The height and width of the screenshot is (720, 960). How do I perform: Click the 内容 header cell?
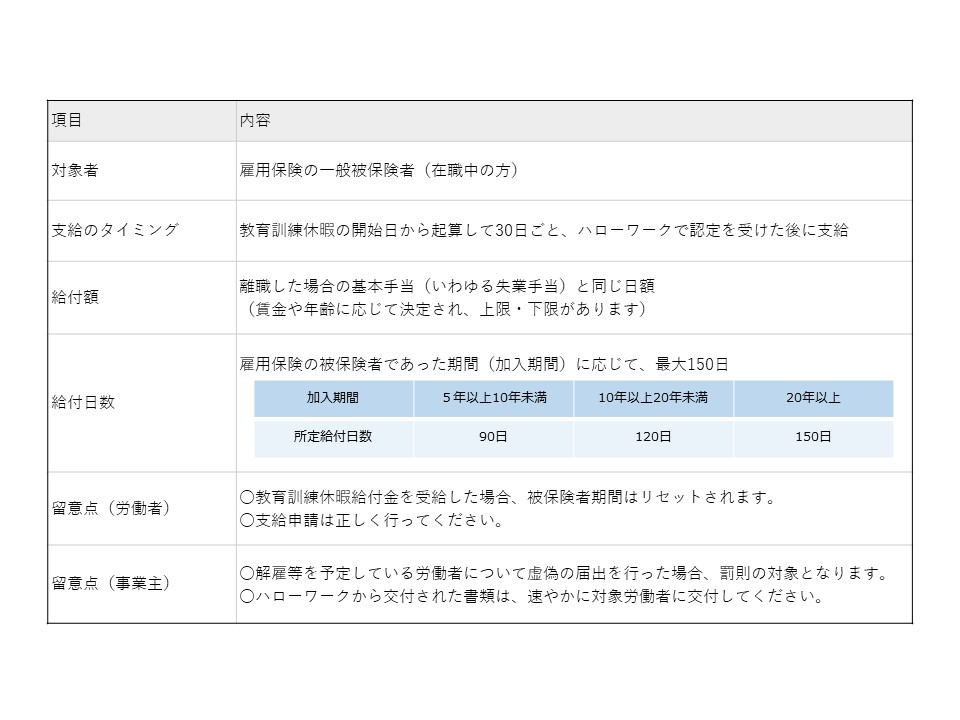pyautogui.click(x=254, y=120)
